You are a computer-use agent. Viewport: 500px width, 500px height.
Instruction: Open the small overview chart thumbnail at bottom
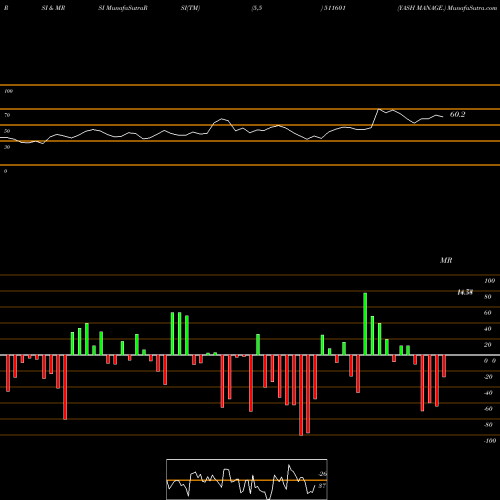click(247, 479)
